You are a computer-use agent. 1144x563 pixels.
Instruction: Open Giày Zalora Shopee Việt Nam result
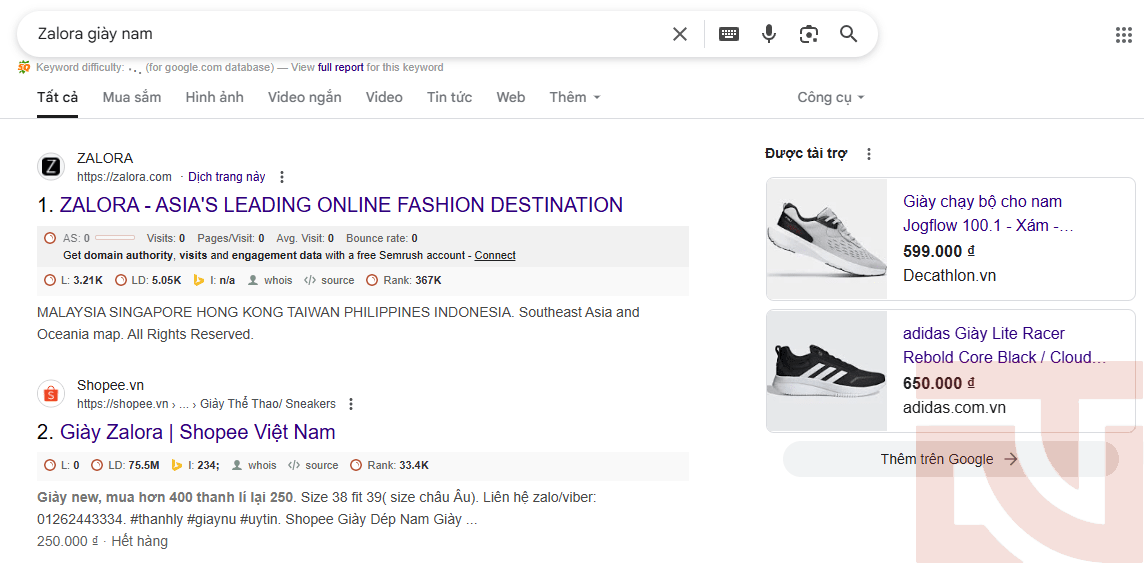197,432
